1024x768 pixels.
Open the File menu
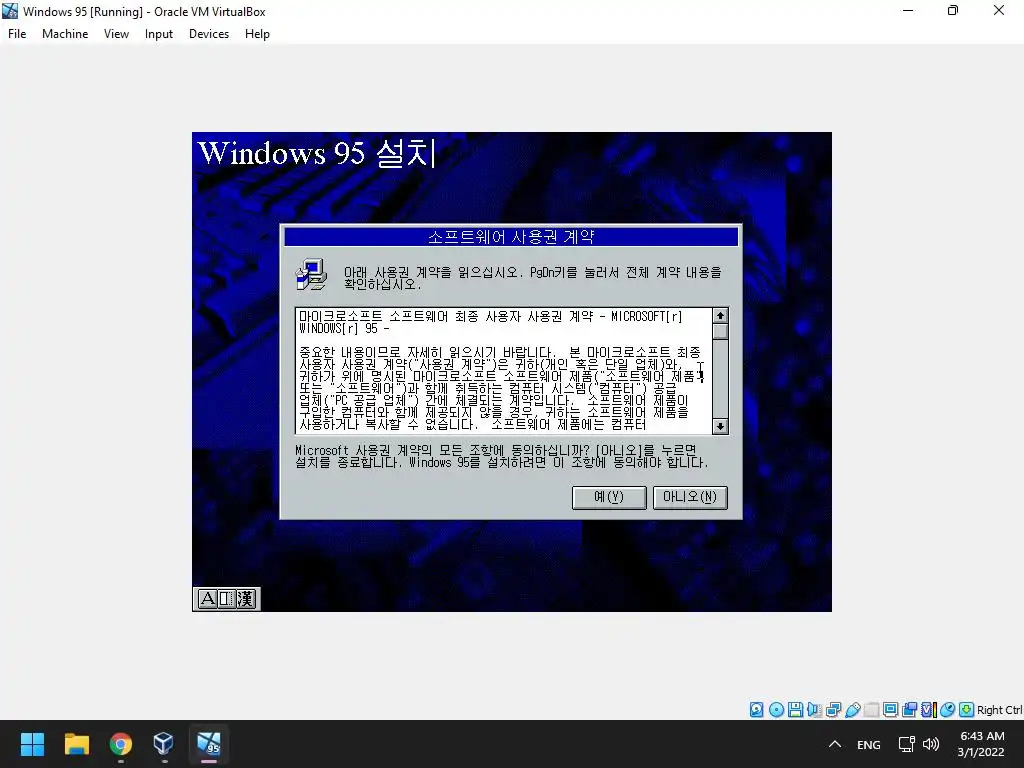tap(17, 34)
